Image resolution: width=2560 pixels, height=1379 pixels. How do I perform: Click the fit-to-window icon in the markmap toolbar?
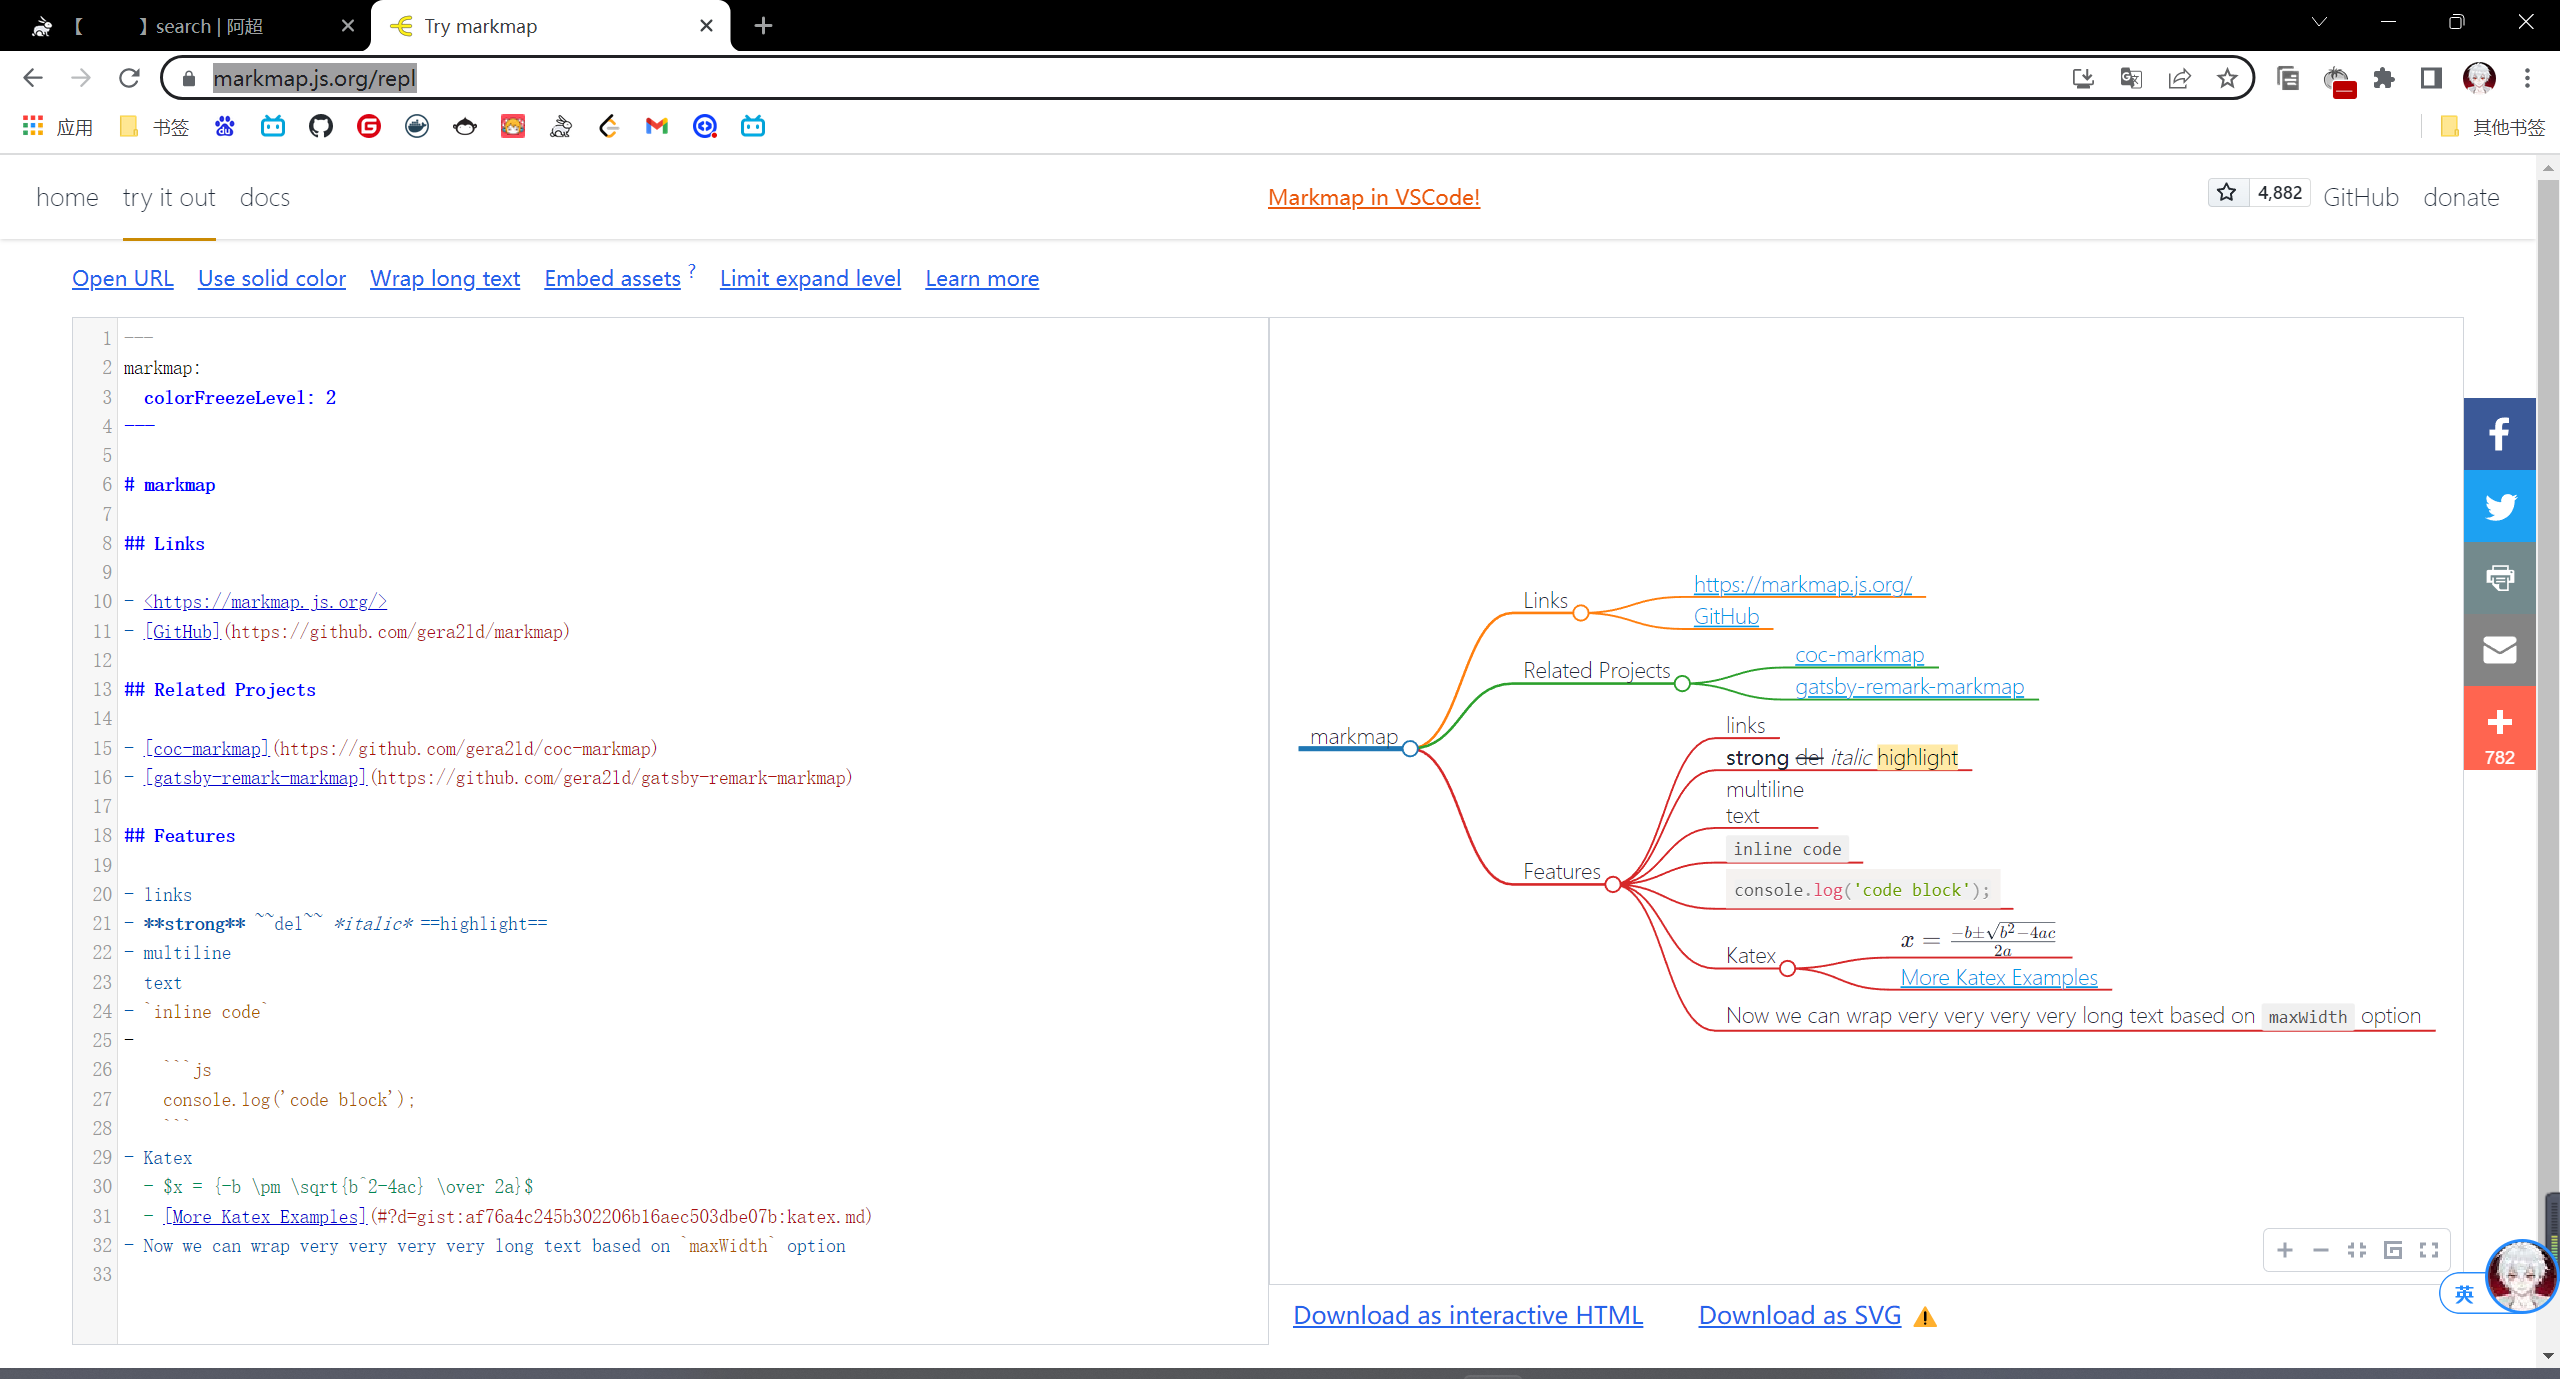pyautogui.click(x=2357, y=1250)
